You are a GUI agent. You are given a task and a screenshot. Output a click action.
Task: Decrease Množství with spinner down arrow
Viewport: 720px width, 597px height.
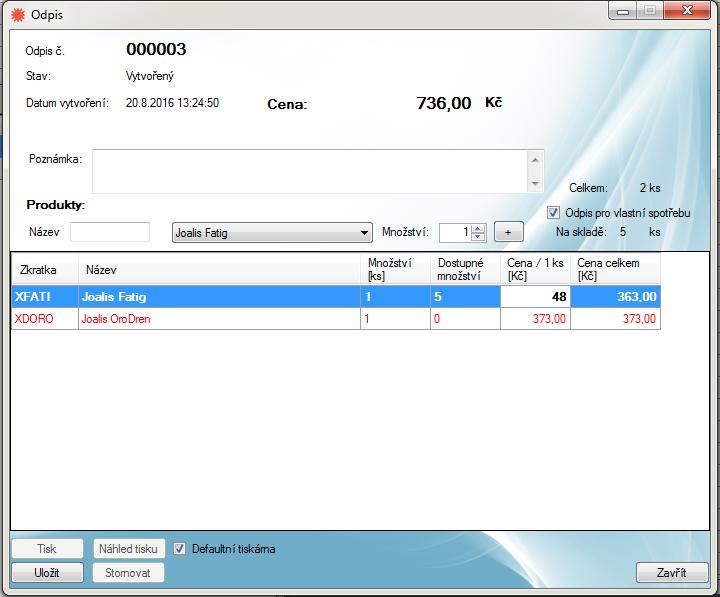pyautogui.click(x=478, y=237)
